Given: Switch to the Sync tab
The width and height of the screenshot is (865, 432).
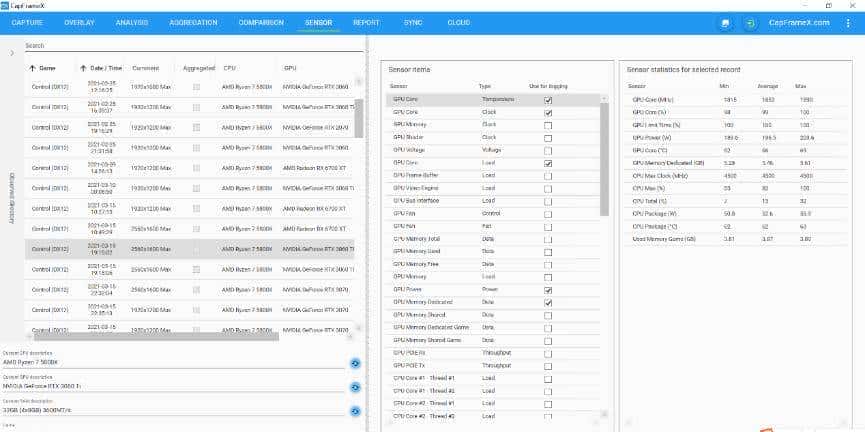Looking at the screenshot, I should pos(413,23).
